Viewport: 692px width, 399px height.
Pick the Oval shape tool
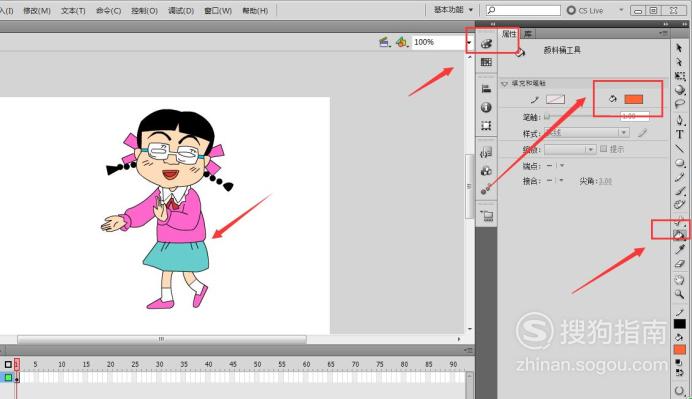click(x=680, y=163)
